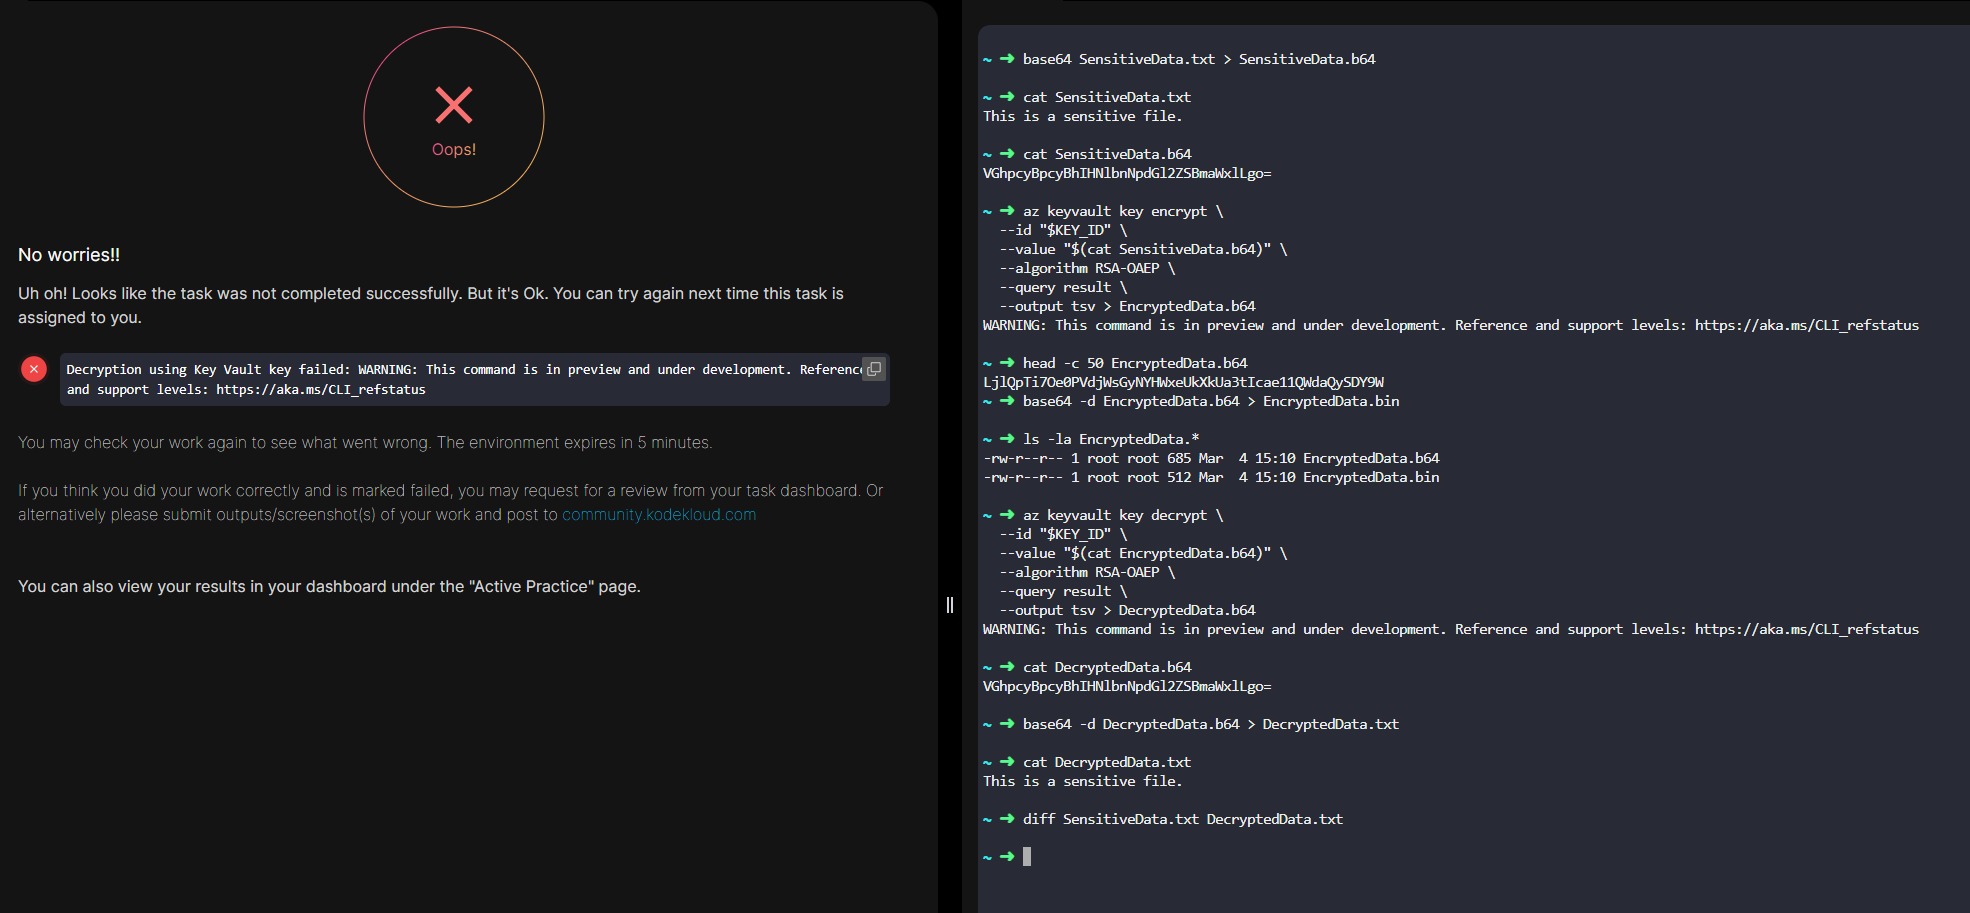The width and height of the screenshot is (1970, 913).
Task: Click the 'No worries!!' heading
Action: tap(69, 255)
